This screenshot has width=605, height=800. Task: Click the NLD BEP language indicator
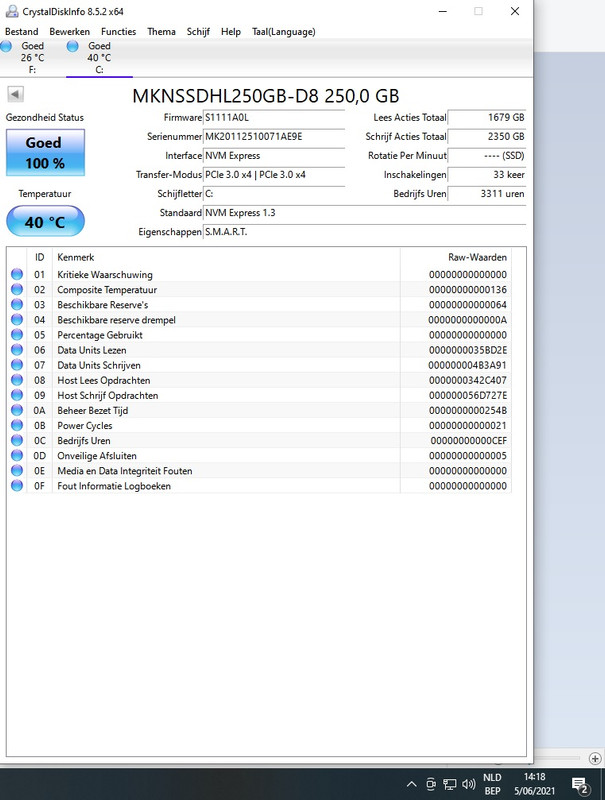[492, 784]
